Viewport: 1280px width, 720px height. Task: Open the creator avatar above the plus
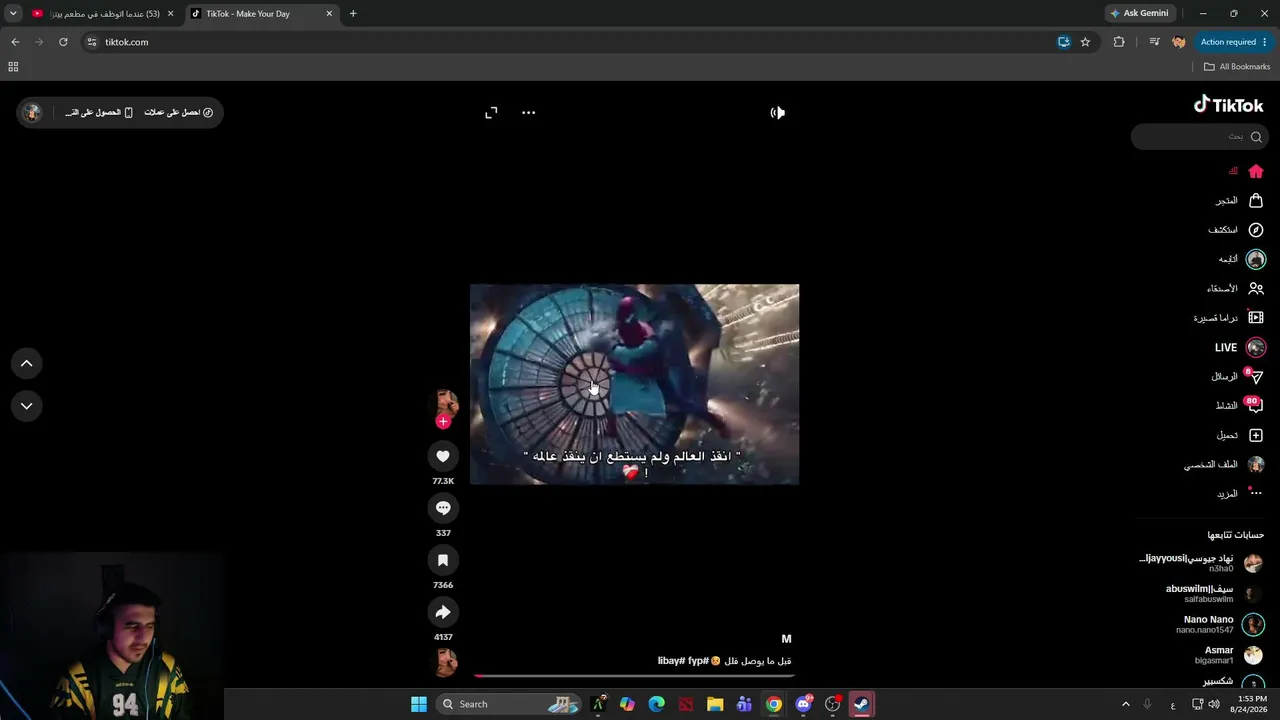coord(445,403)
